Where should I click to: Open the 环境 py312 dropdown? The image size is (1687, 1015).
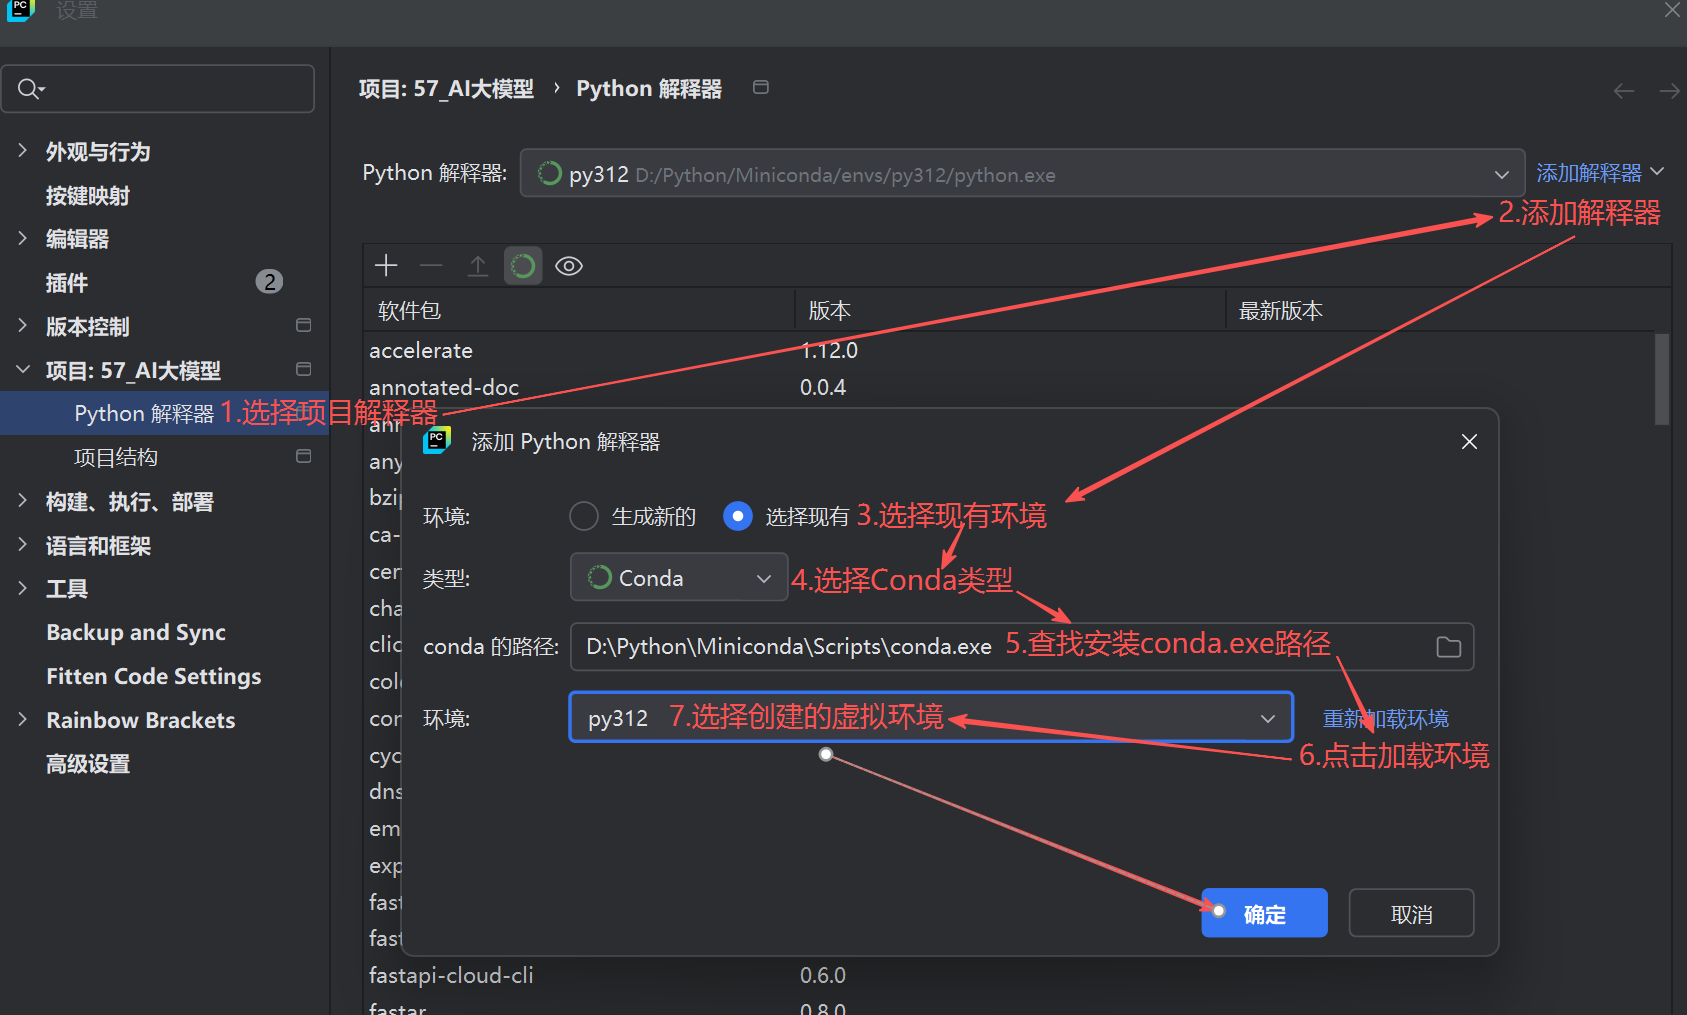click(931, 717)
